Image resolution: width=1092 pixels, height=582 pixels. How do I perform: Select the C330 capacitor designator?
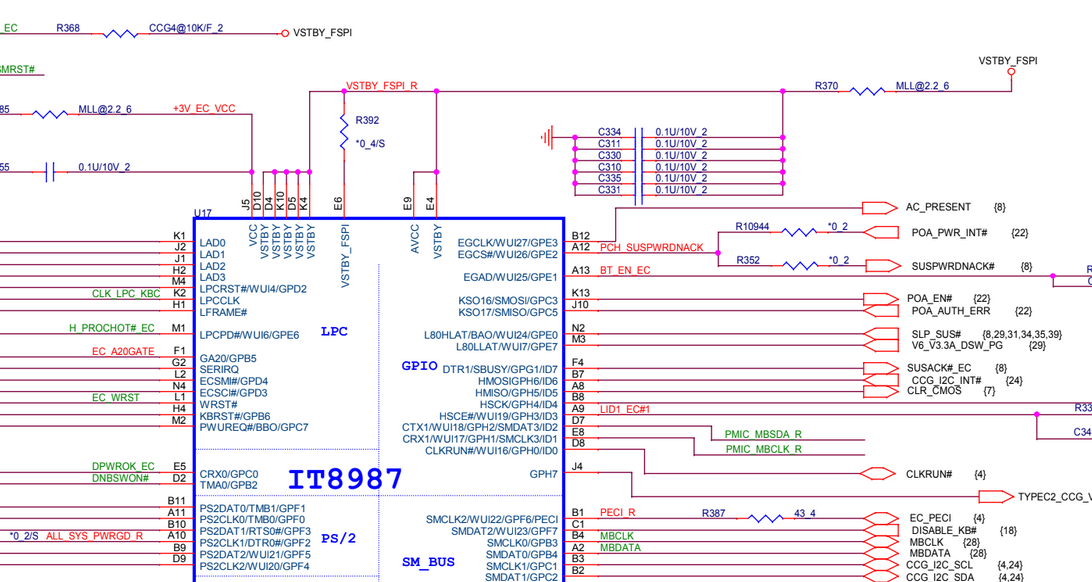point(609,155)
